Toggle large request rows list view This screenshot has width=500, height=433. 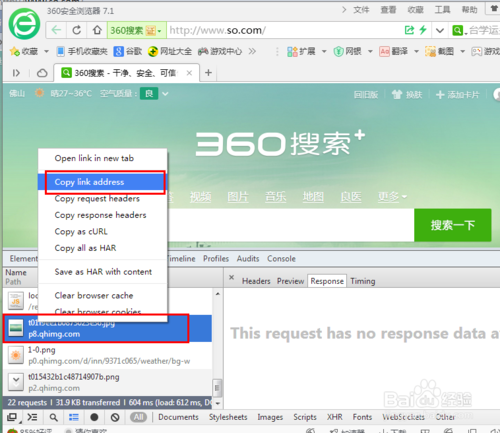click(74, 417)
